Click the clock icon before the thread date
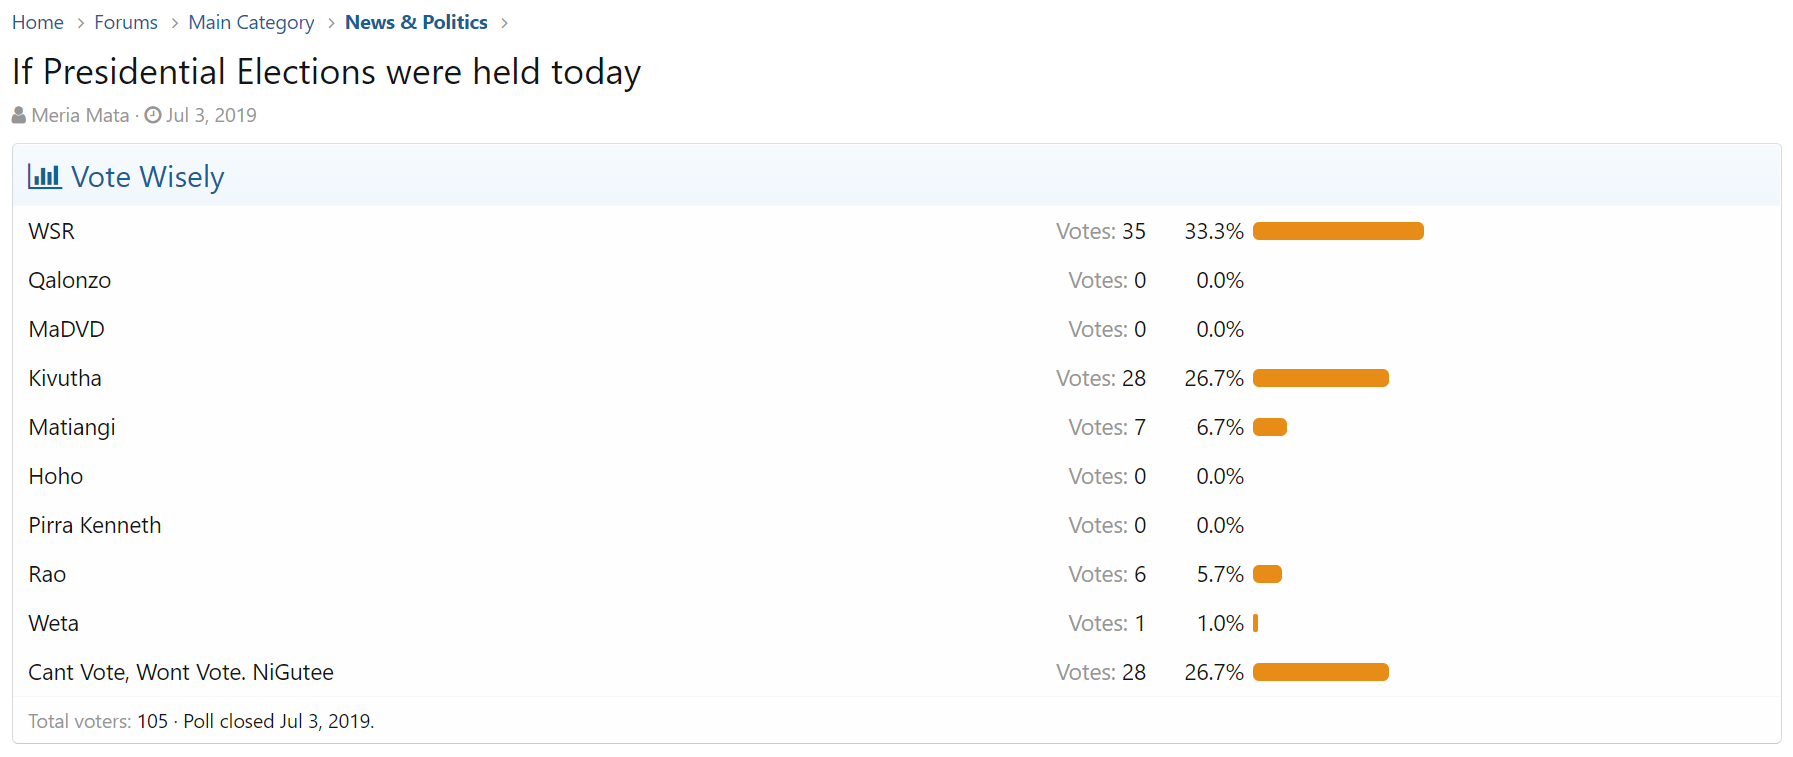The image size is (1793, 757). (x=153, y=115)
